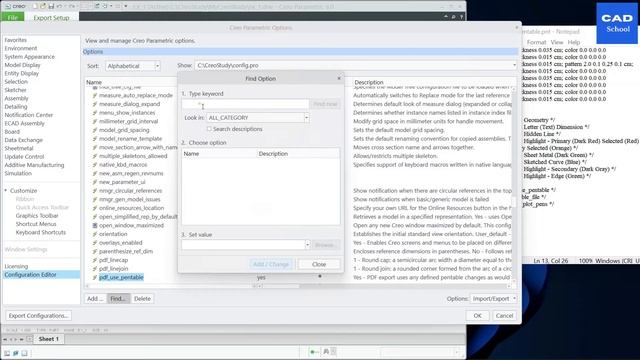Open the Set value dropdown arrow
The image size is (640, 360).
[307, 245]
